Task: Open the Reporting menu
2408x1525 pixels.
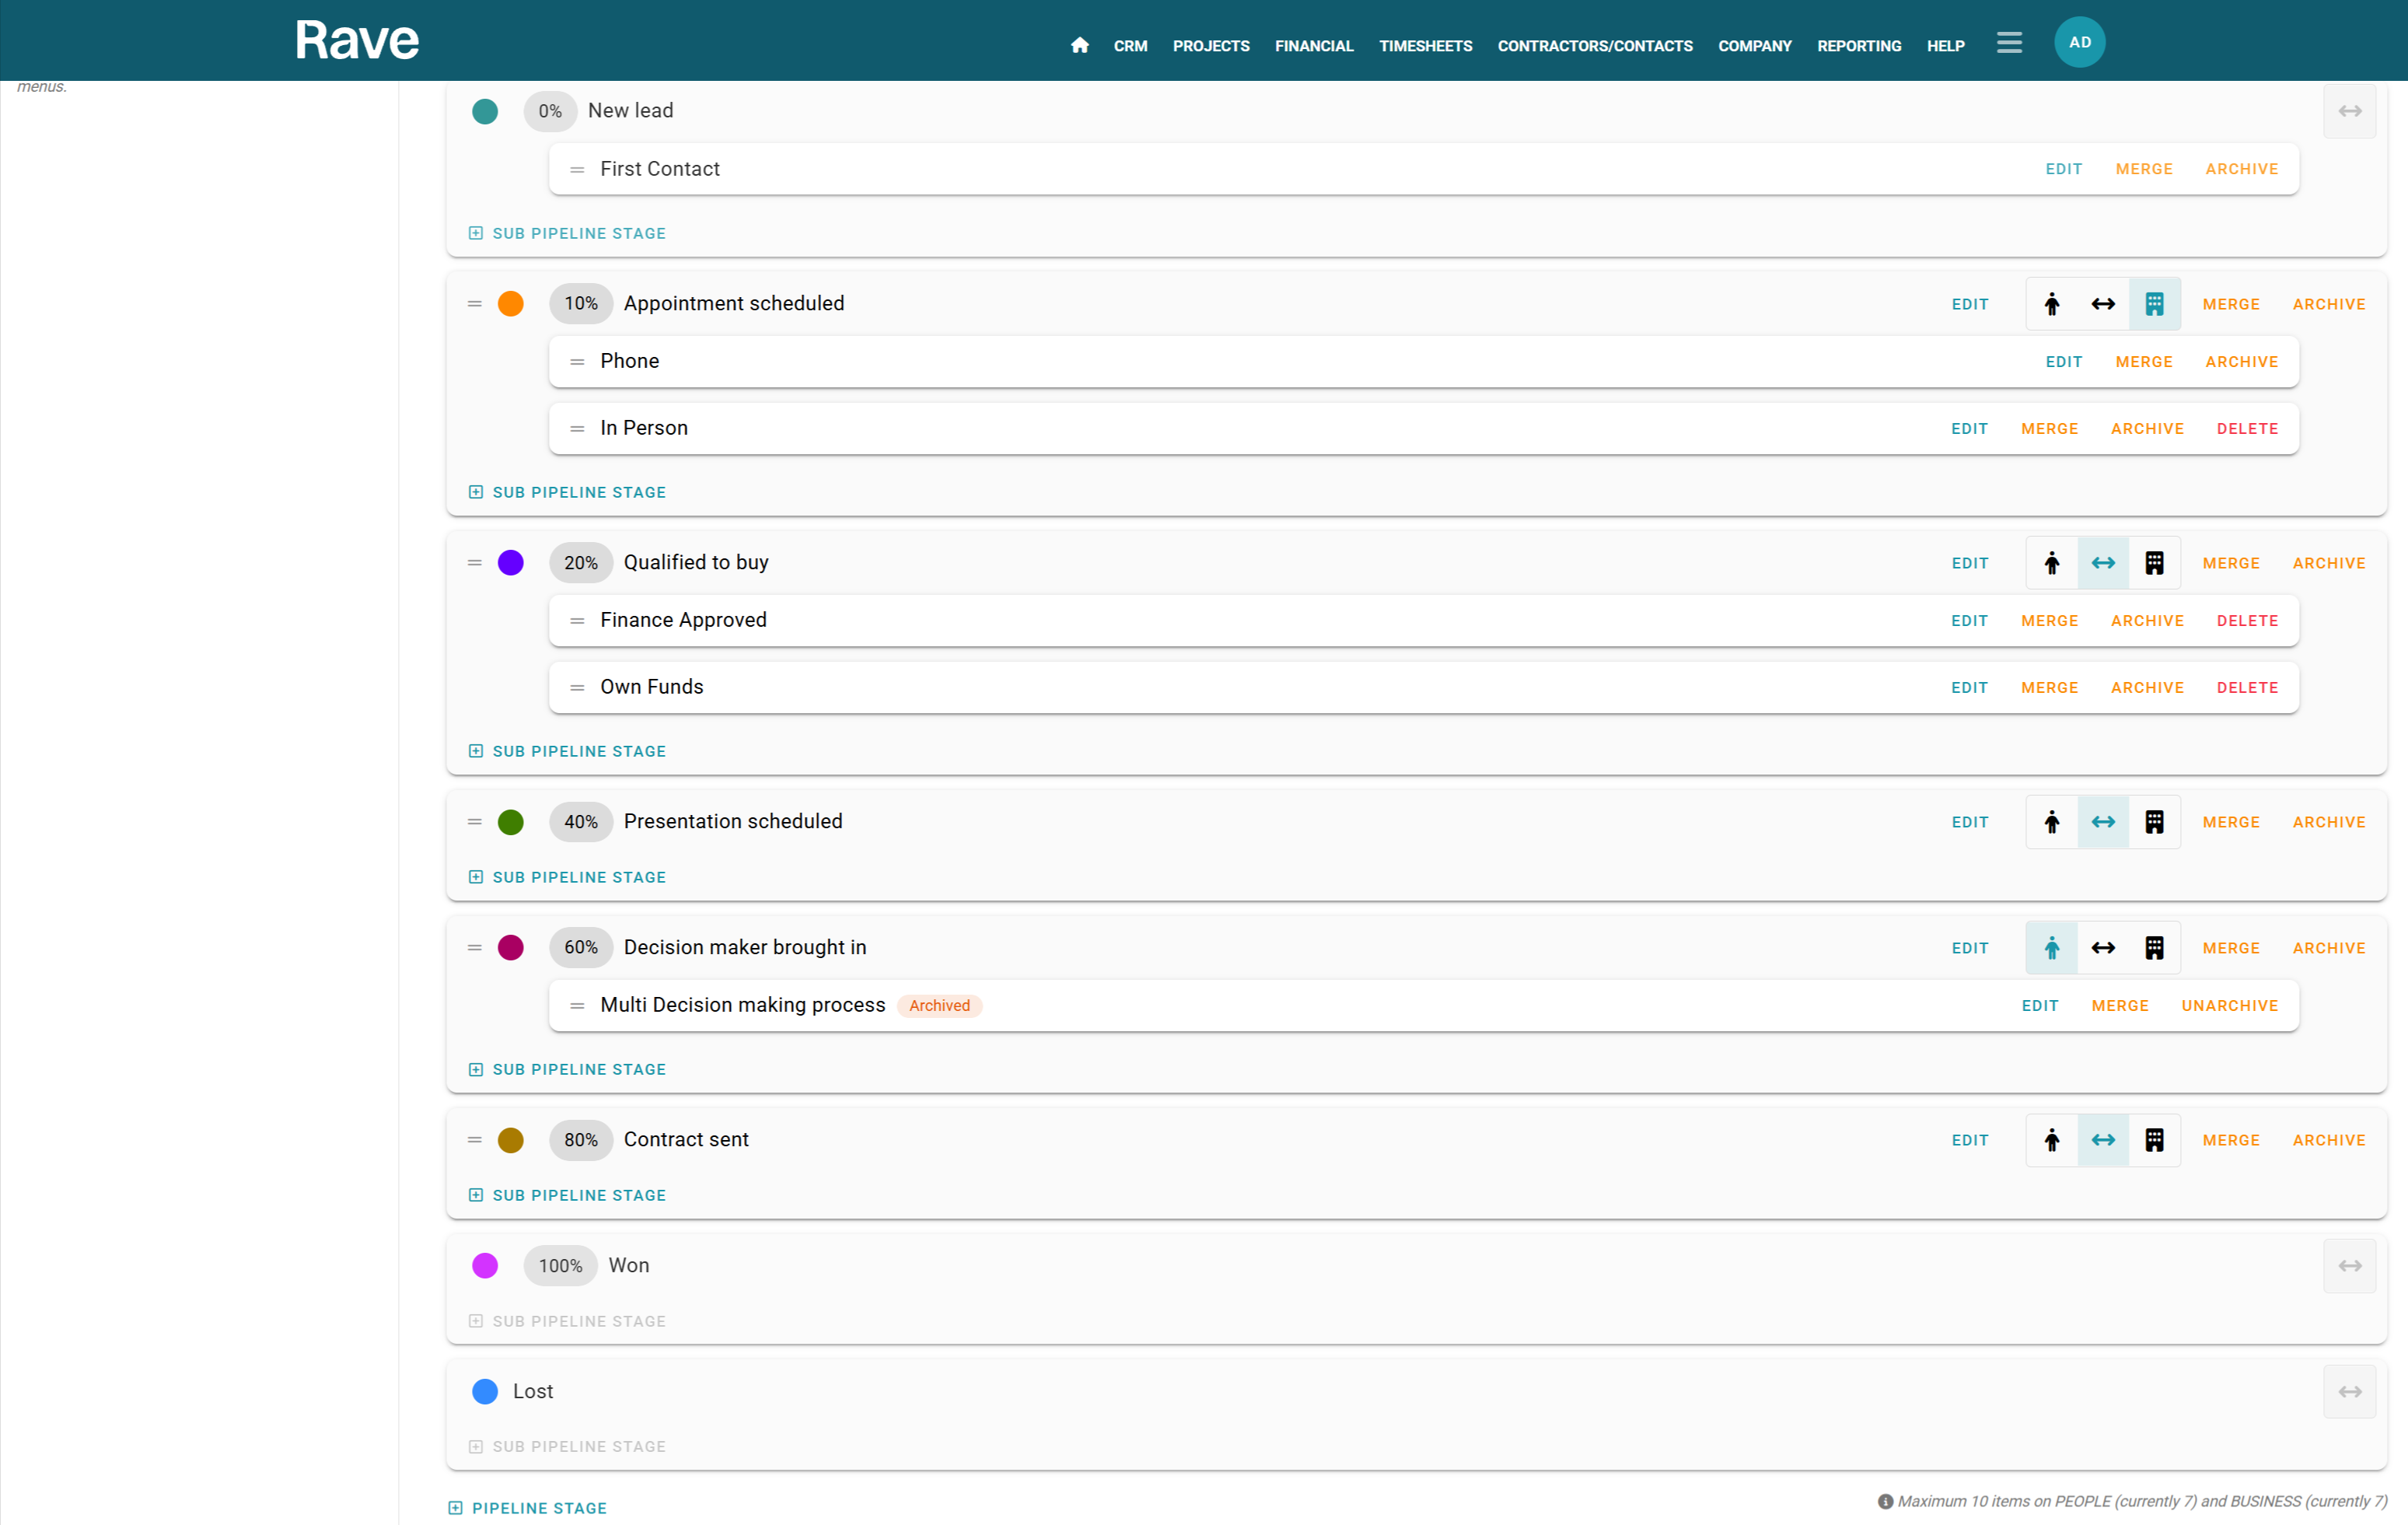Action: pos(1859,46)
